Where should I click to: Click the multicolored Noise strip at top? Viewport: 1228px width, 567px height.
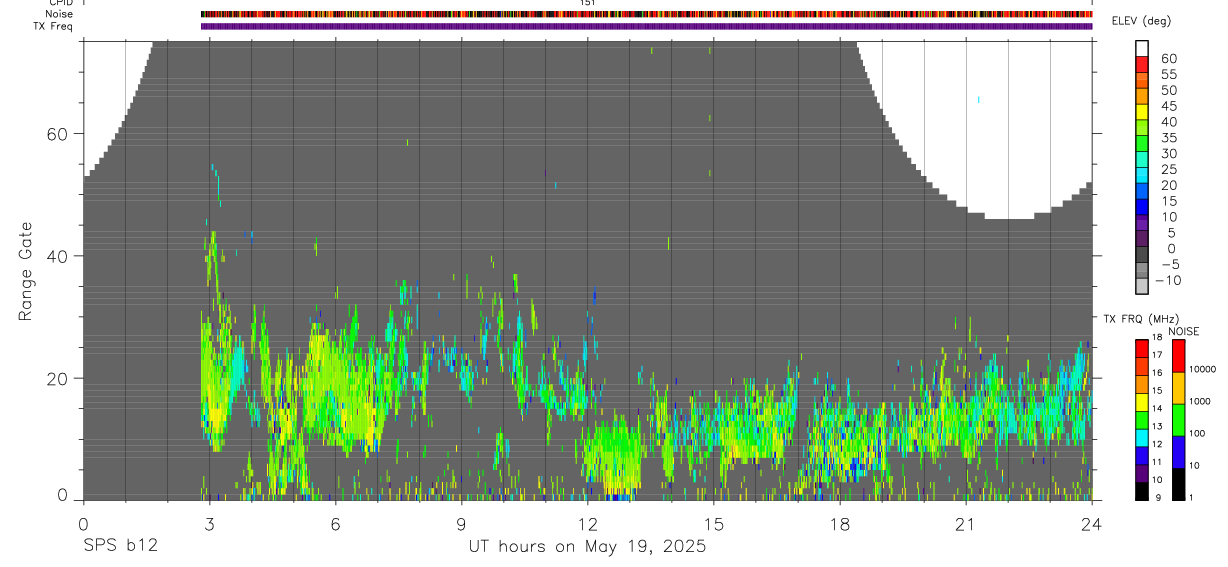(646, 14)
